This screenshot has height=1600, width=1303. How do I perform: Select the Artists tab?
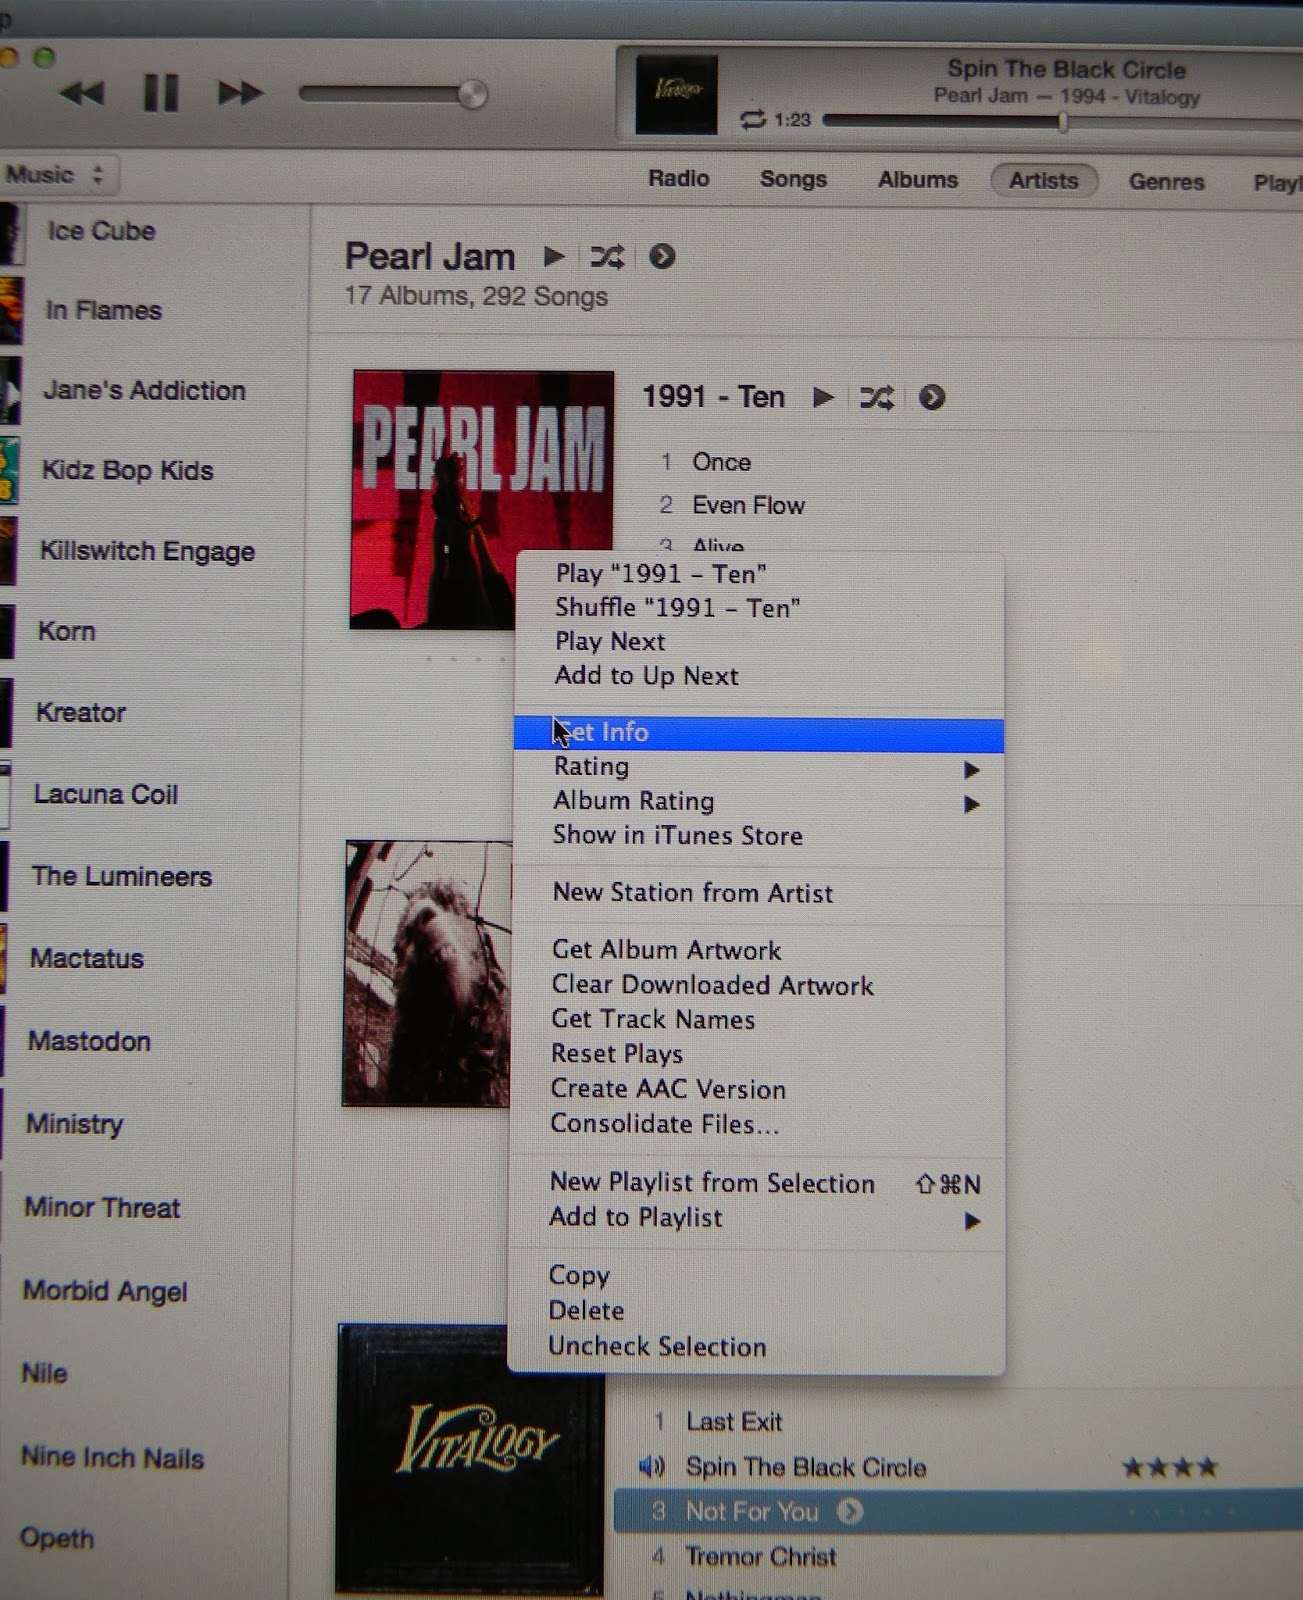tap(1043, 181)
